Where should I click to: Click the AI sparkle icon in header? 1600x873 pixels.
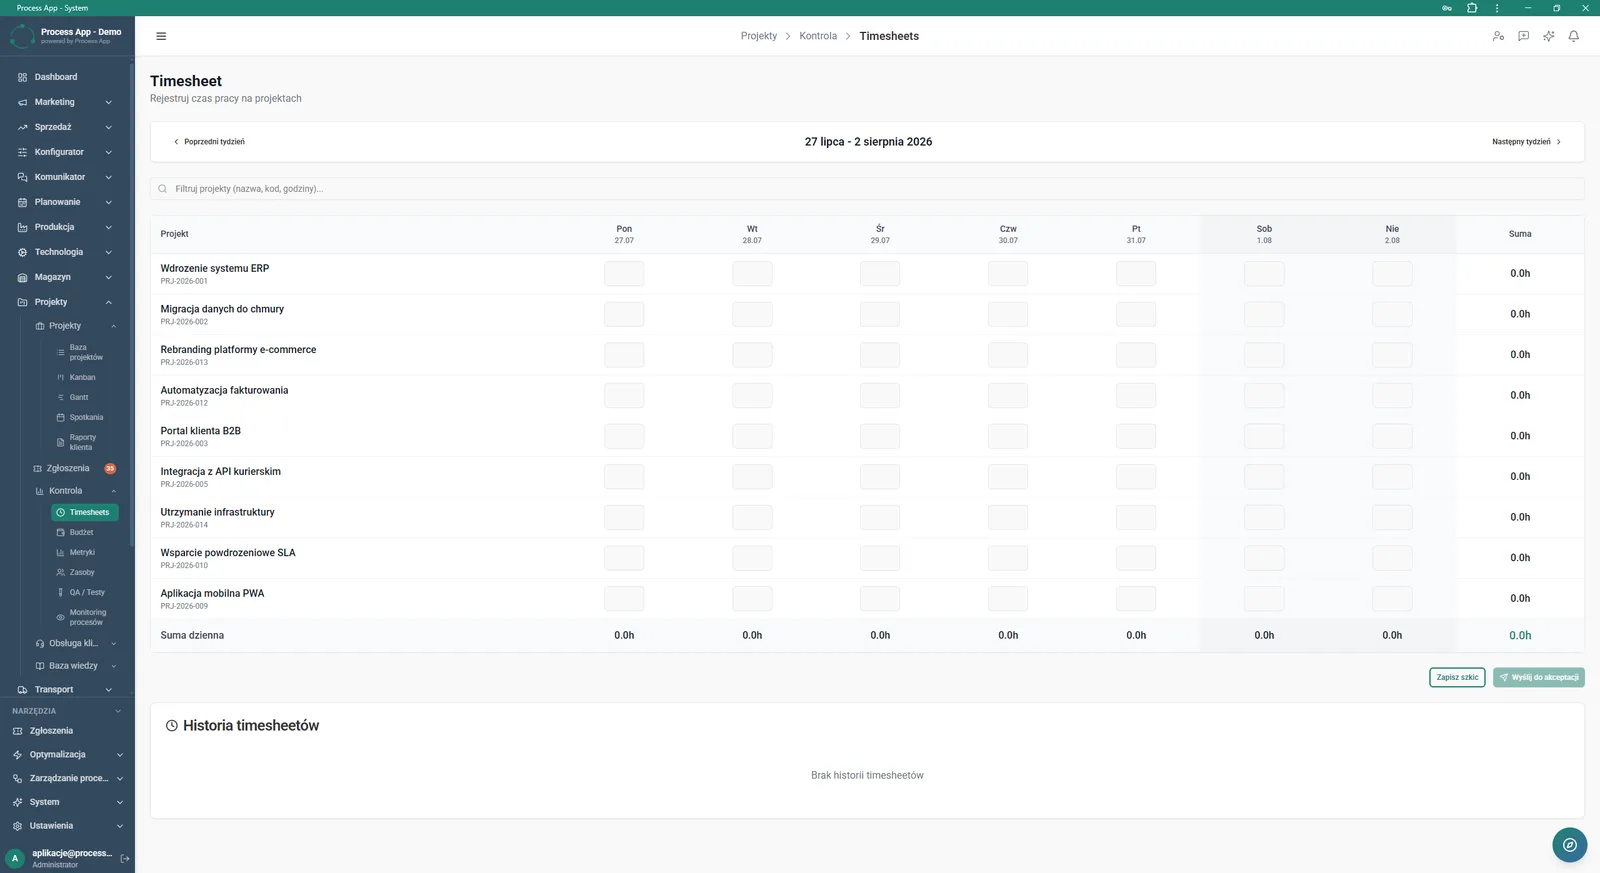point(1548,36)
